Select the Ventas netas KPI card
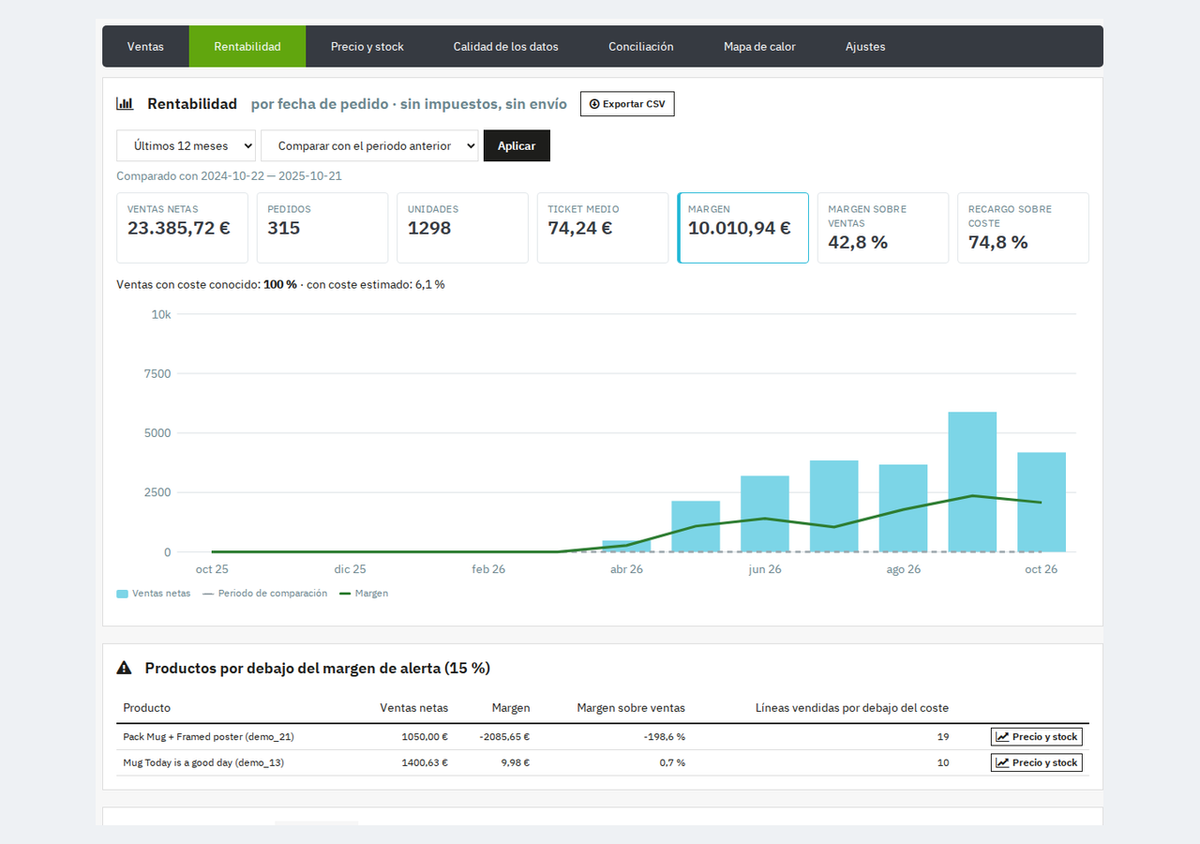1200x844 pixels. (182, 228)
